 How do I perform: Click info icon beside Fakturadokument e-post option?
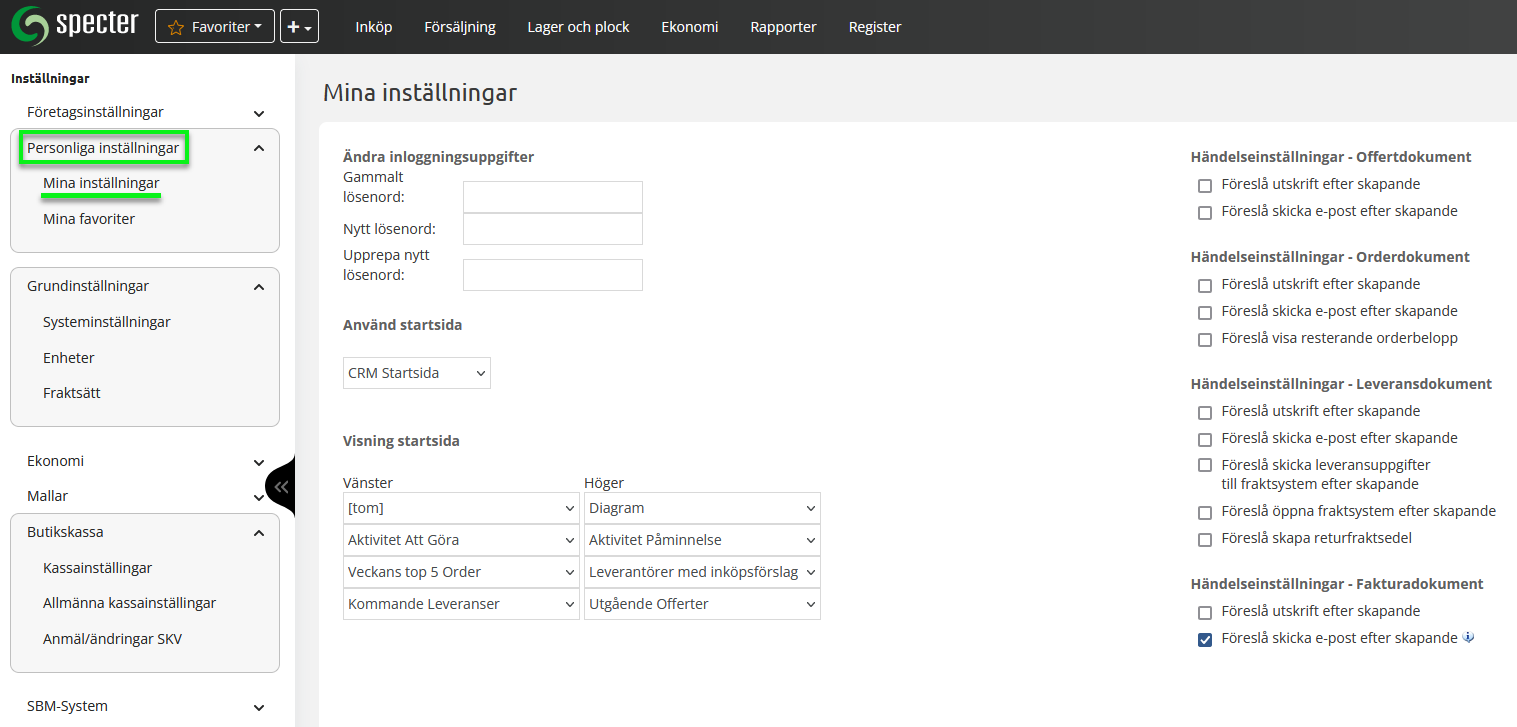click(x=1468, y=638)
